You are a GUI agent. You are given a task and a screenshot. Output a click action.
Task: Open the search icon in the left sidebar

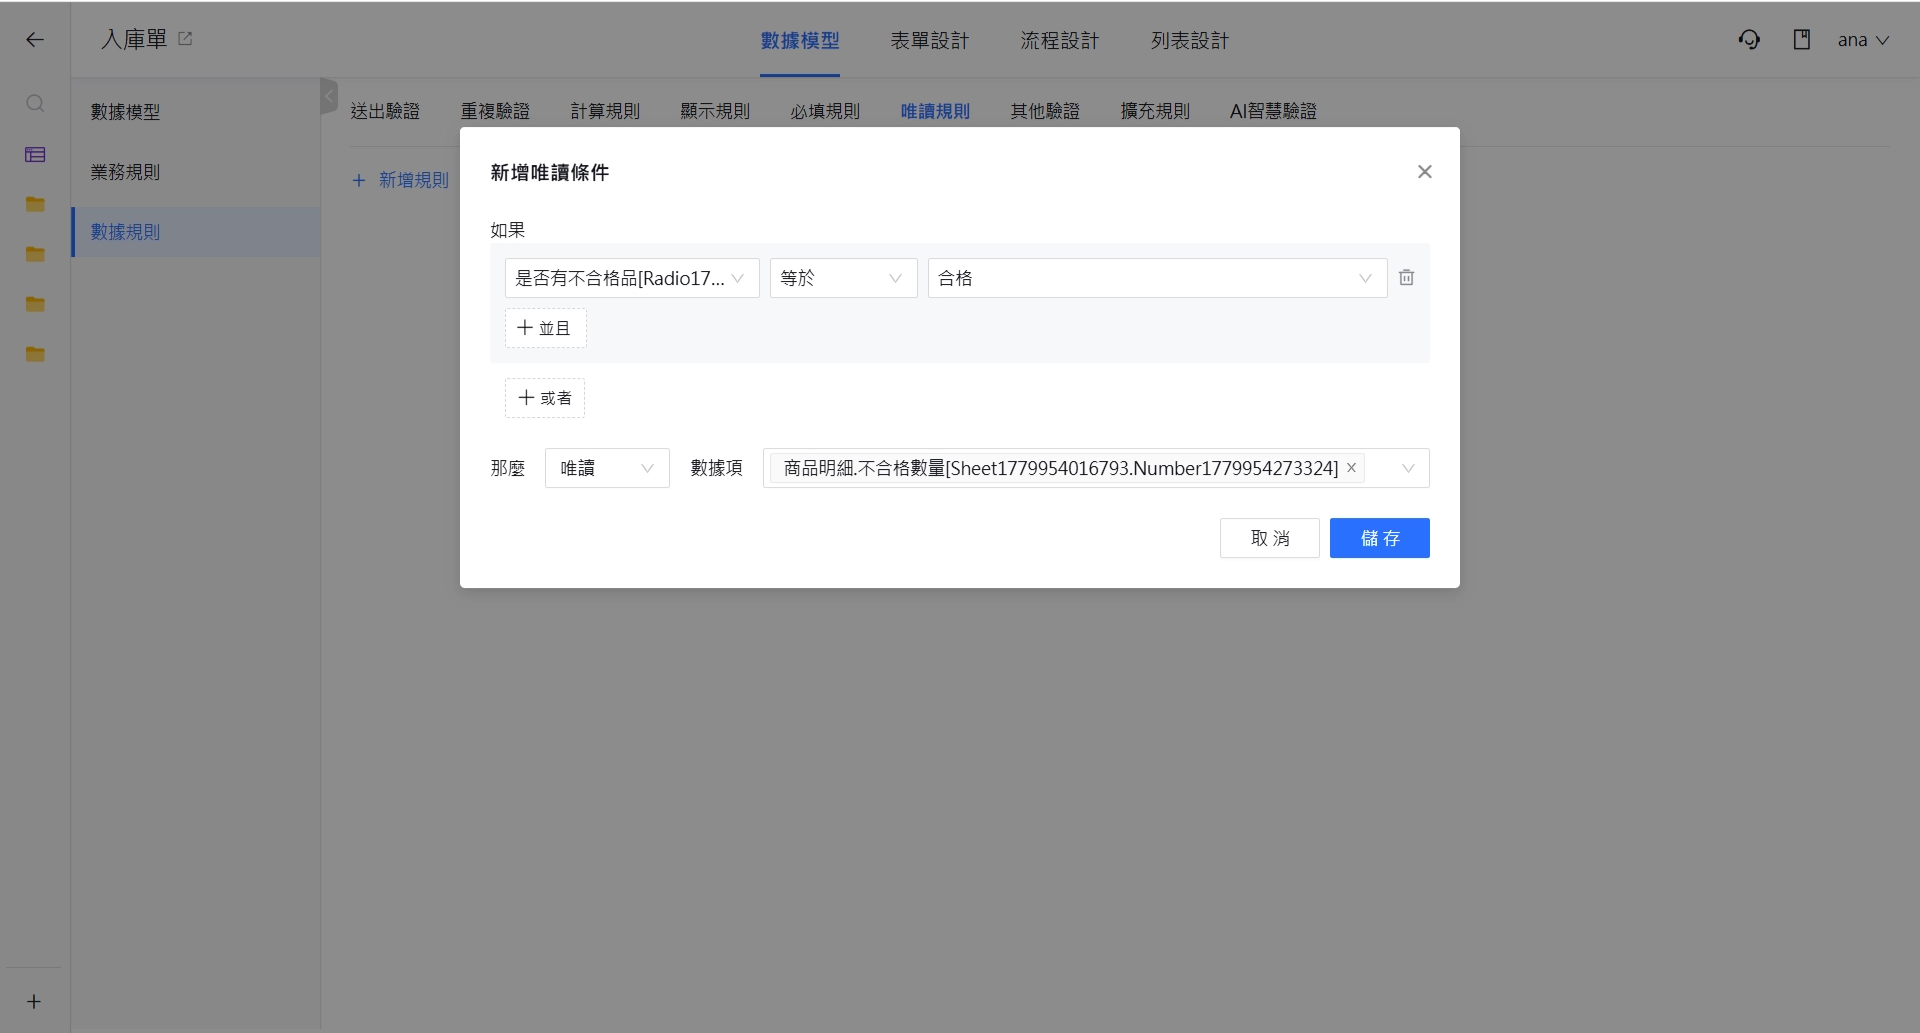[35, 103]
